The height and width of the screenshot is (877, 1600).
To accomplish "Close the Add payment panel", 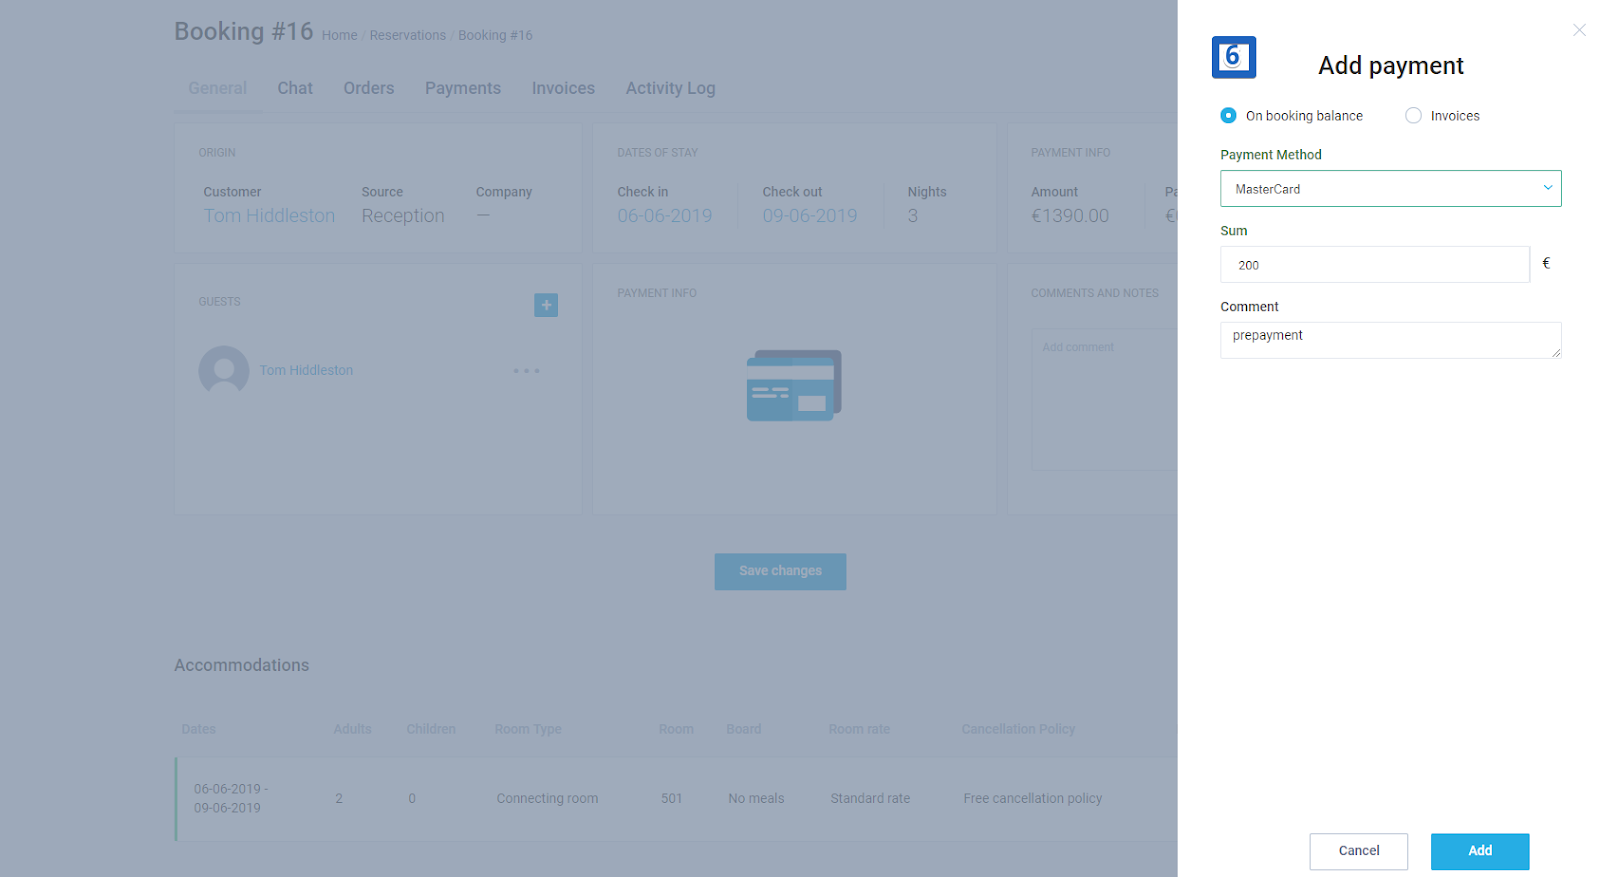I will 1579,30.
